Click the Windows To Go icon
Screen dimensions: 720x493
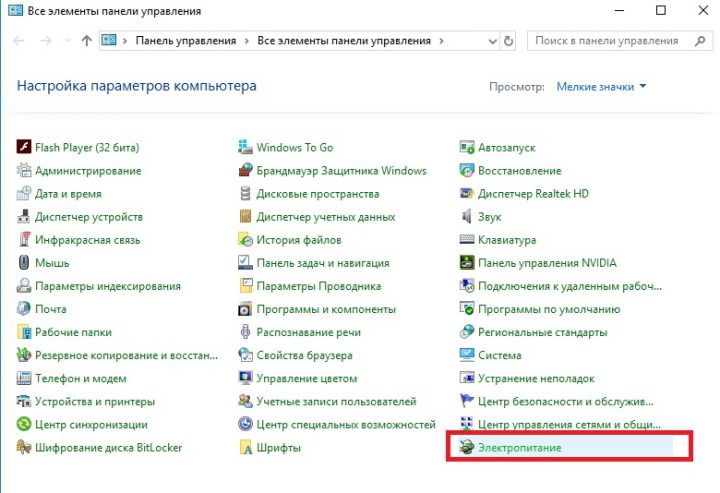tap(246, 147)
